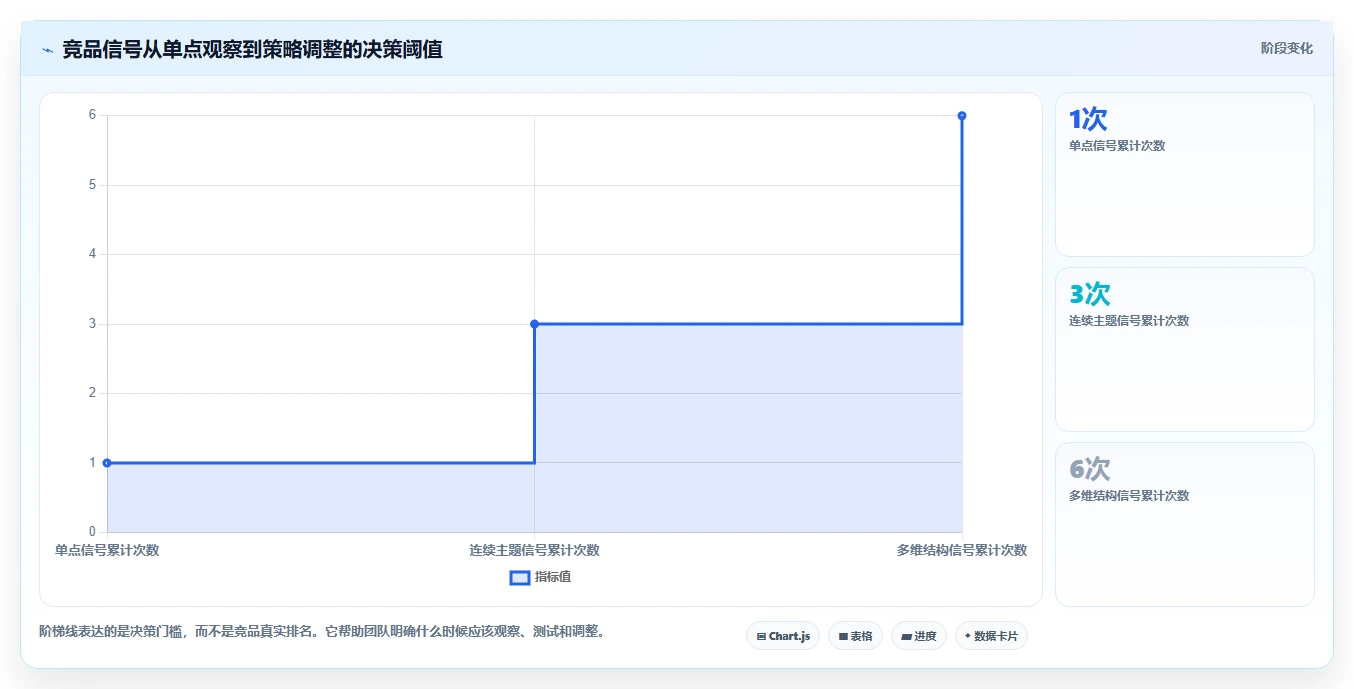The image size is (1354, 689).
Task: Click the x-axis label 连续主题信号累计次数
Action: point(534,550)
